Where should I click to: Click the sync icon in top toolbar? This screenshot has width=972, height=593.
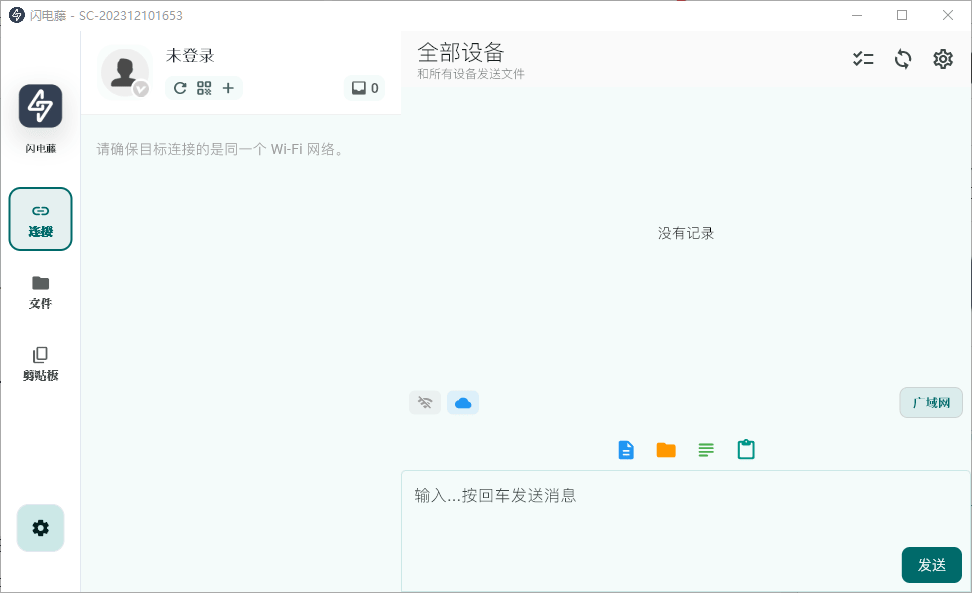903,59
